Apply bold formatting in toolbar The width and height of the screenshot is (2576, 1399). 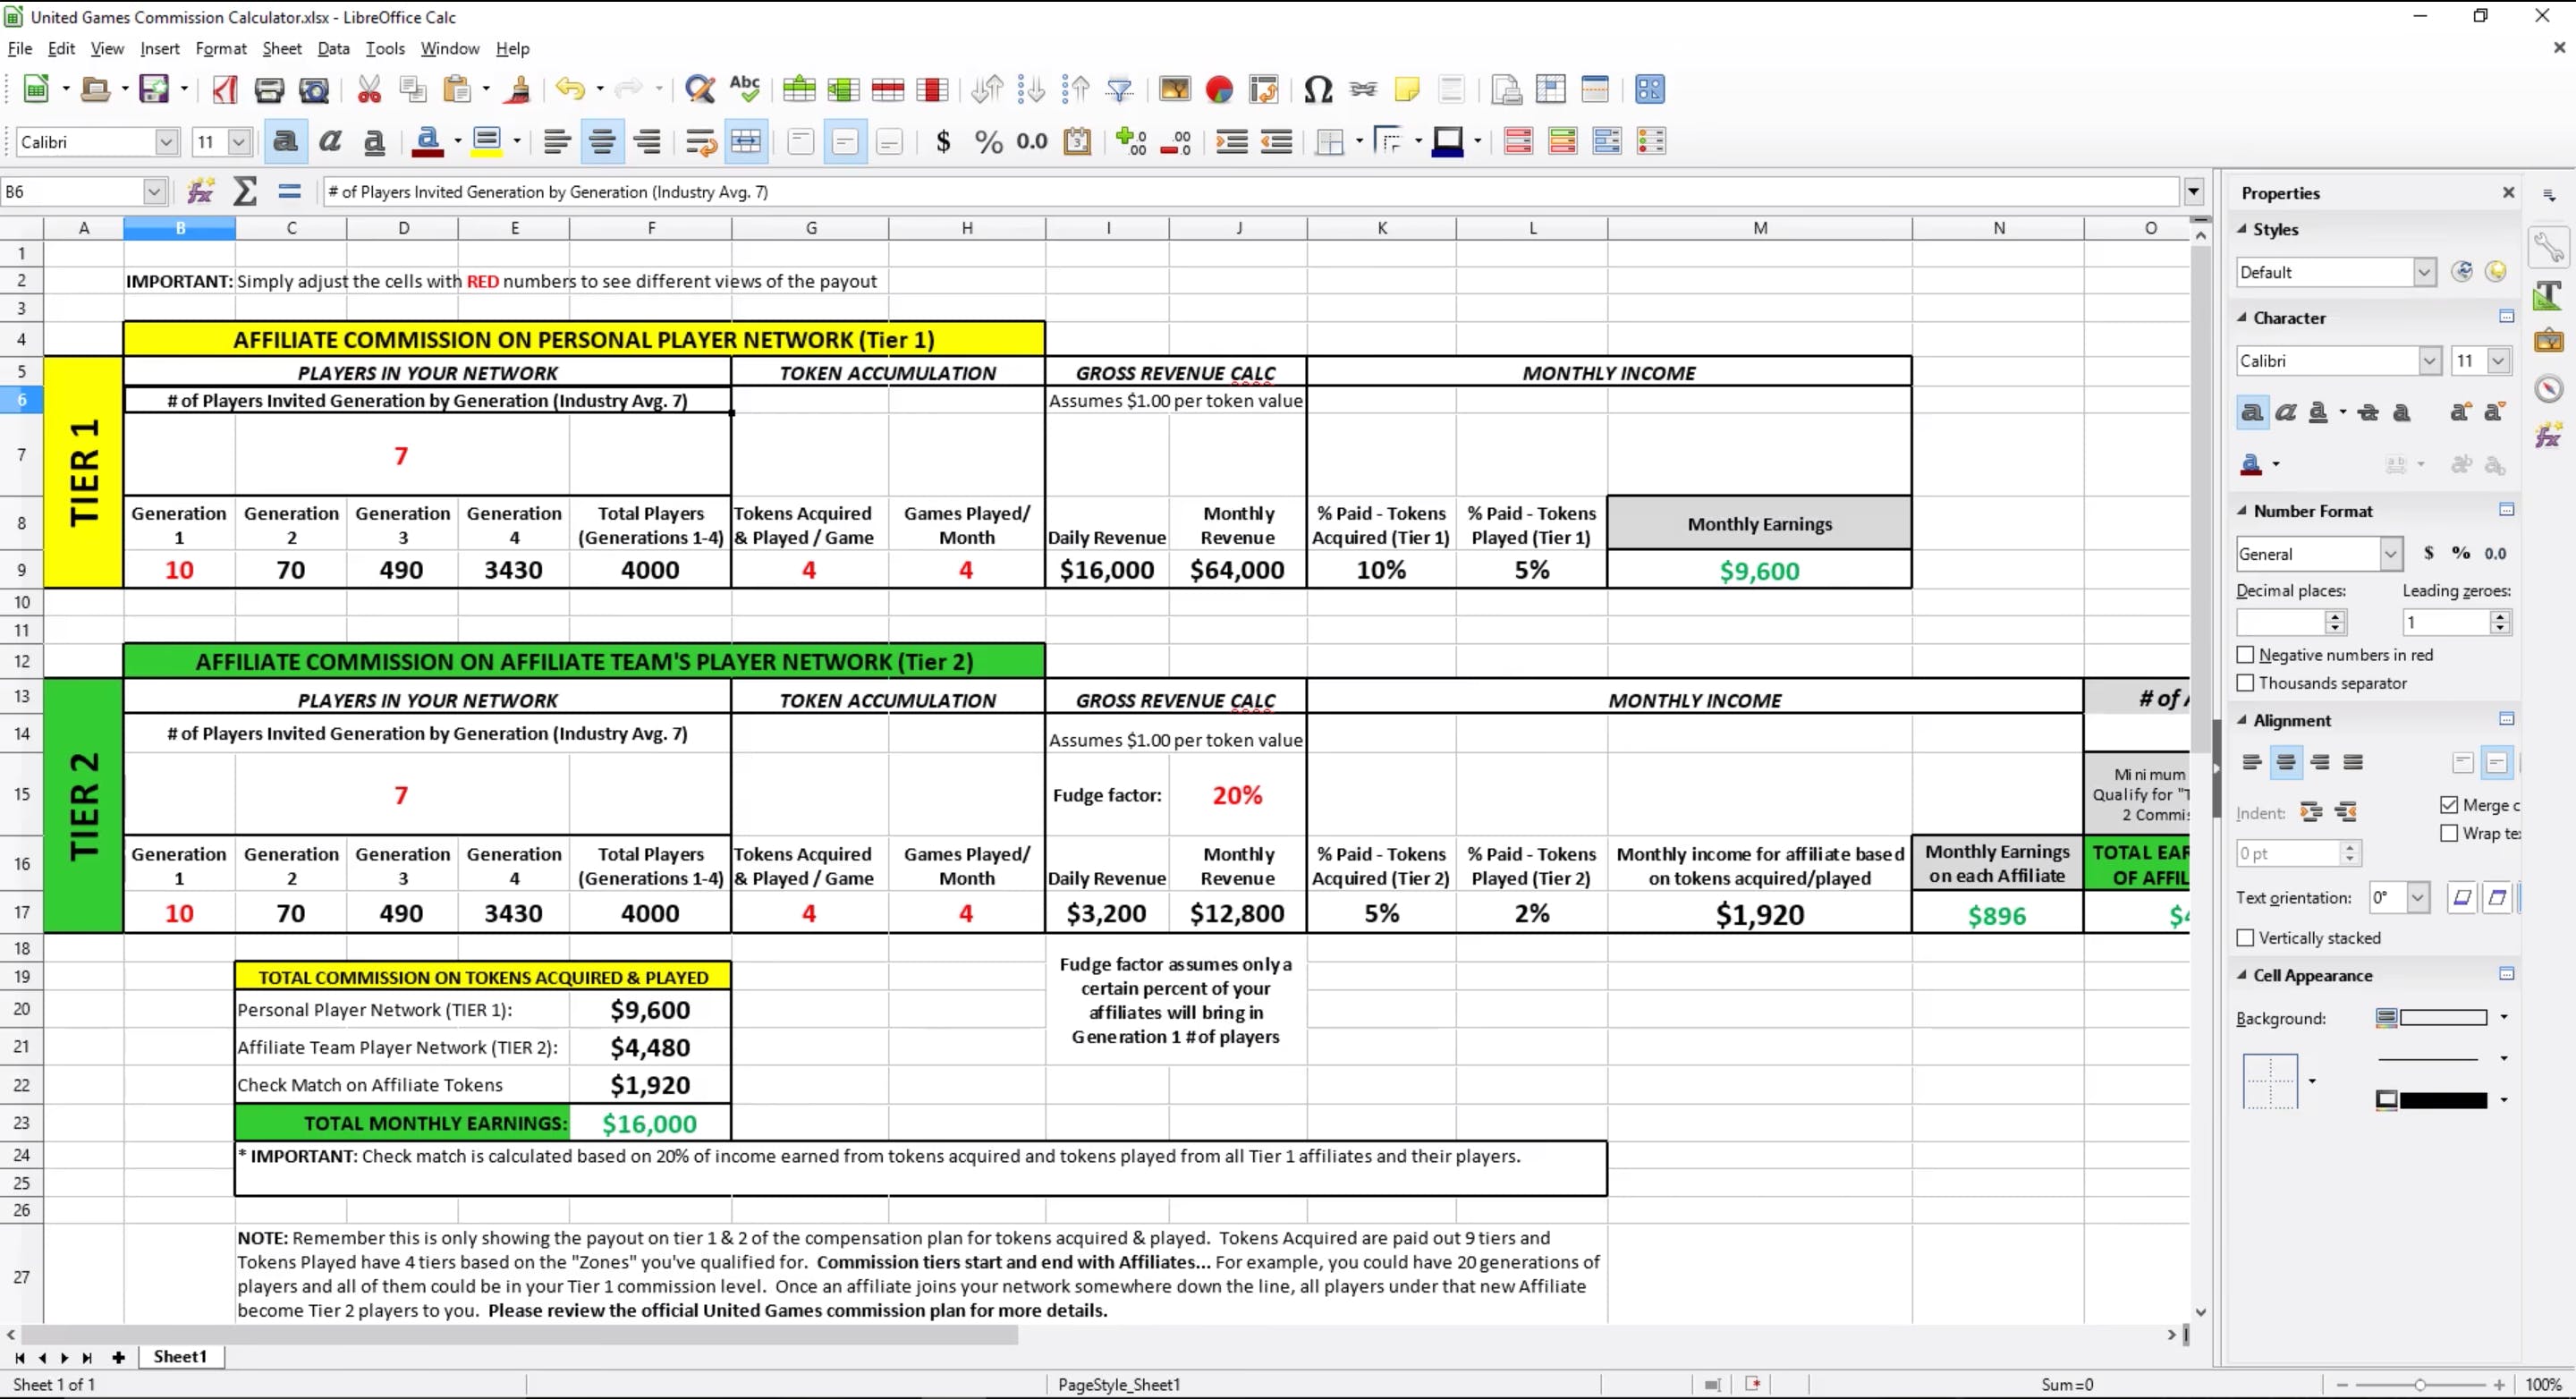(285, 142)
